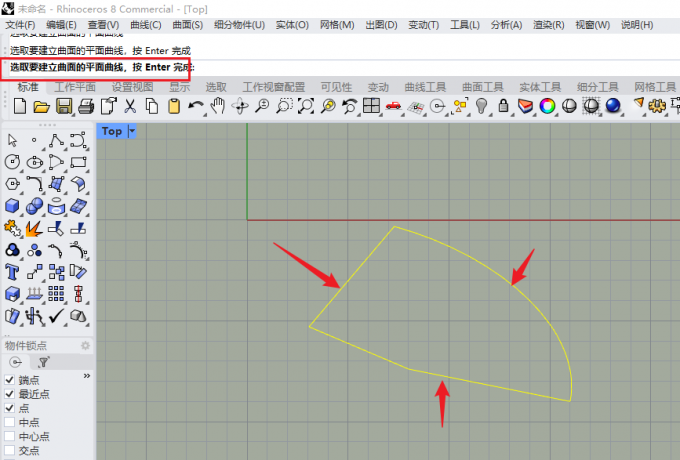Open the rectangular Array tool
This screenshot has width=680, height=460.
click(56, 294)
